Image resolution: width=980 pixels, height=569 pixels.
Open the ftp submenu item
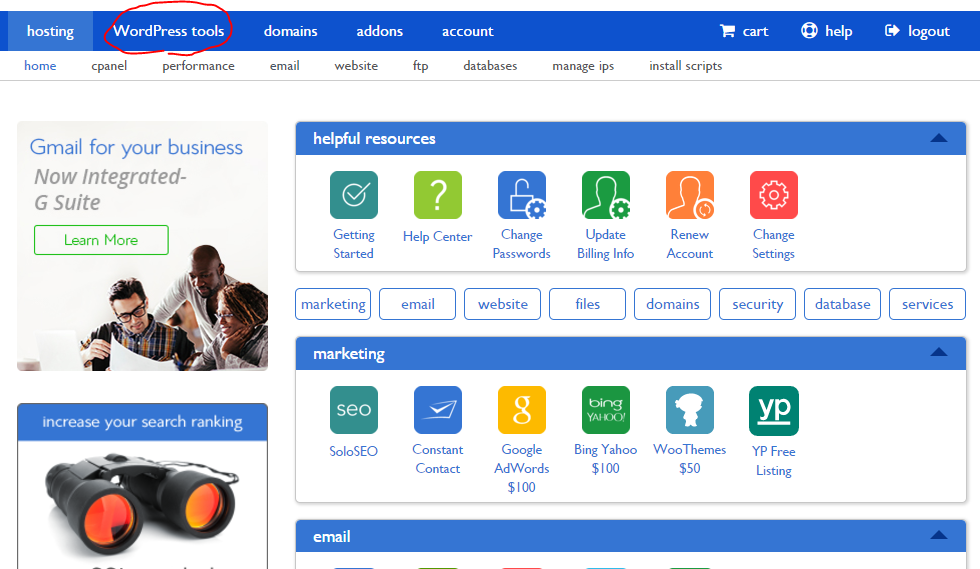point(421,66)
